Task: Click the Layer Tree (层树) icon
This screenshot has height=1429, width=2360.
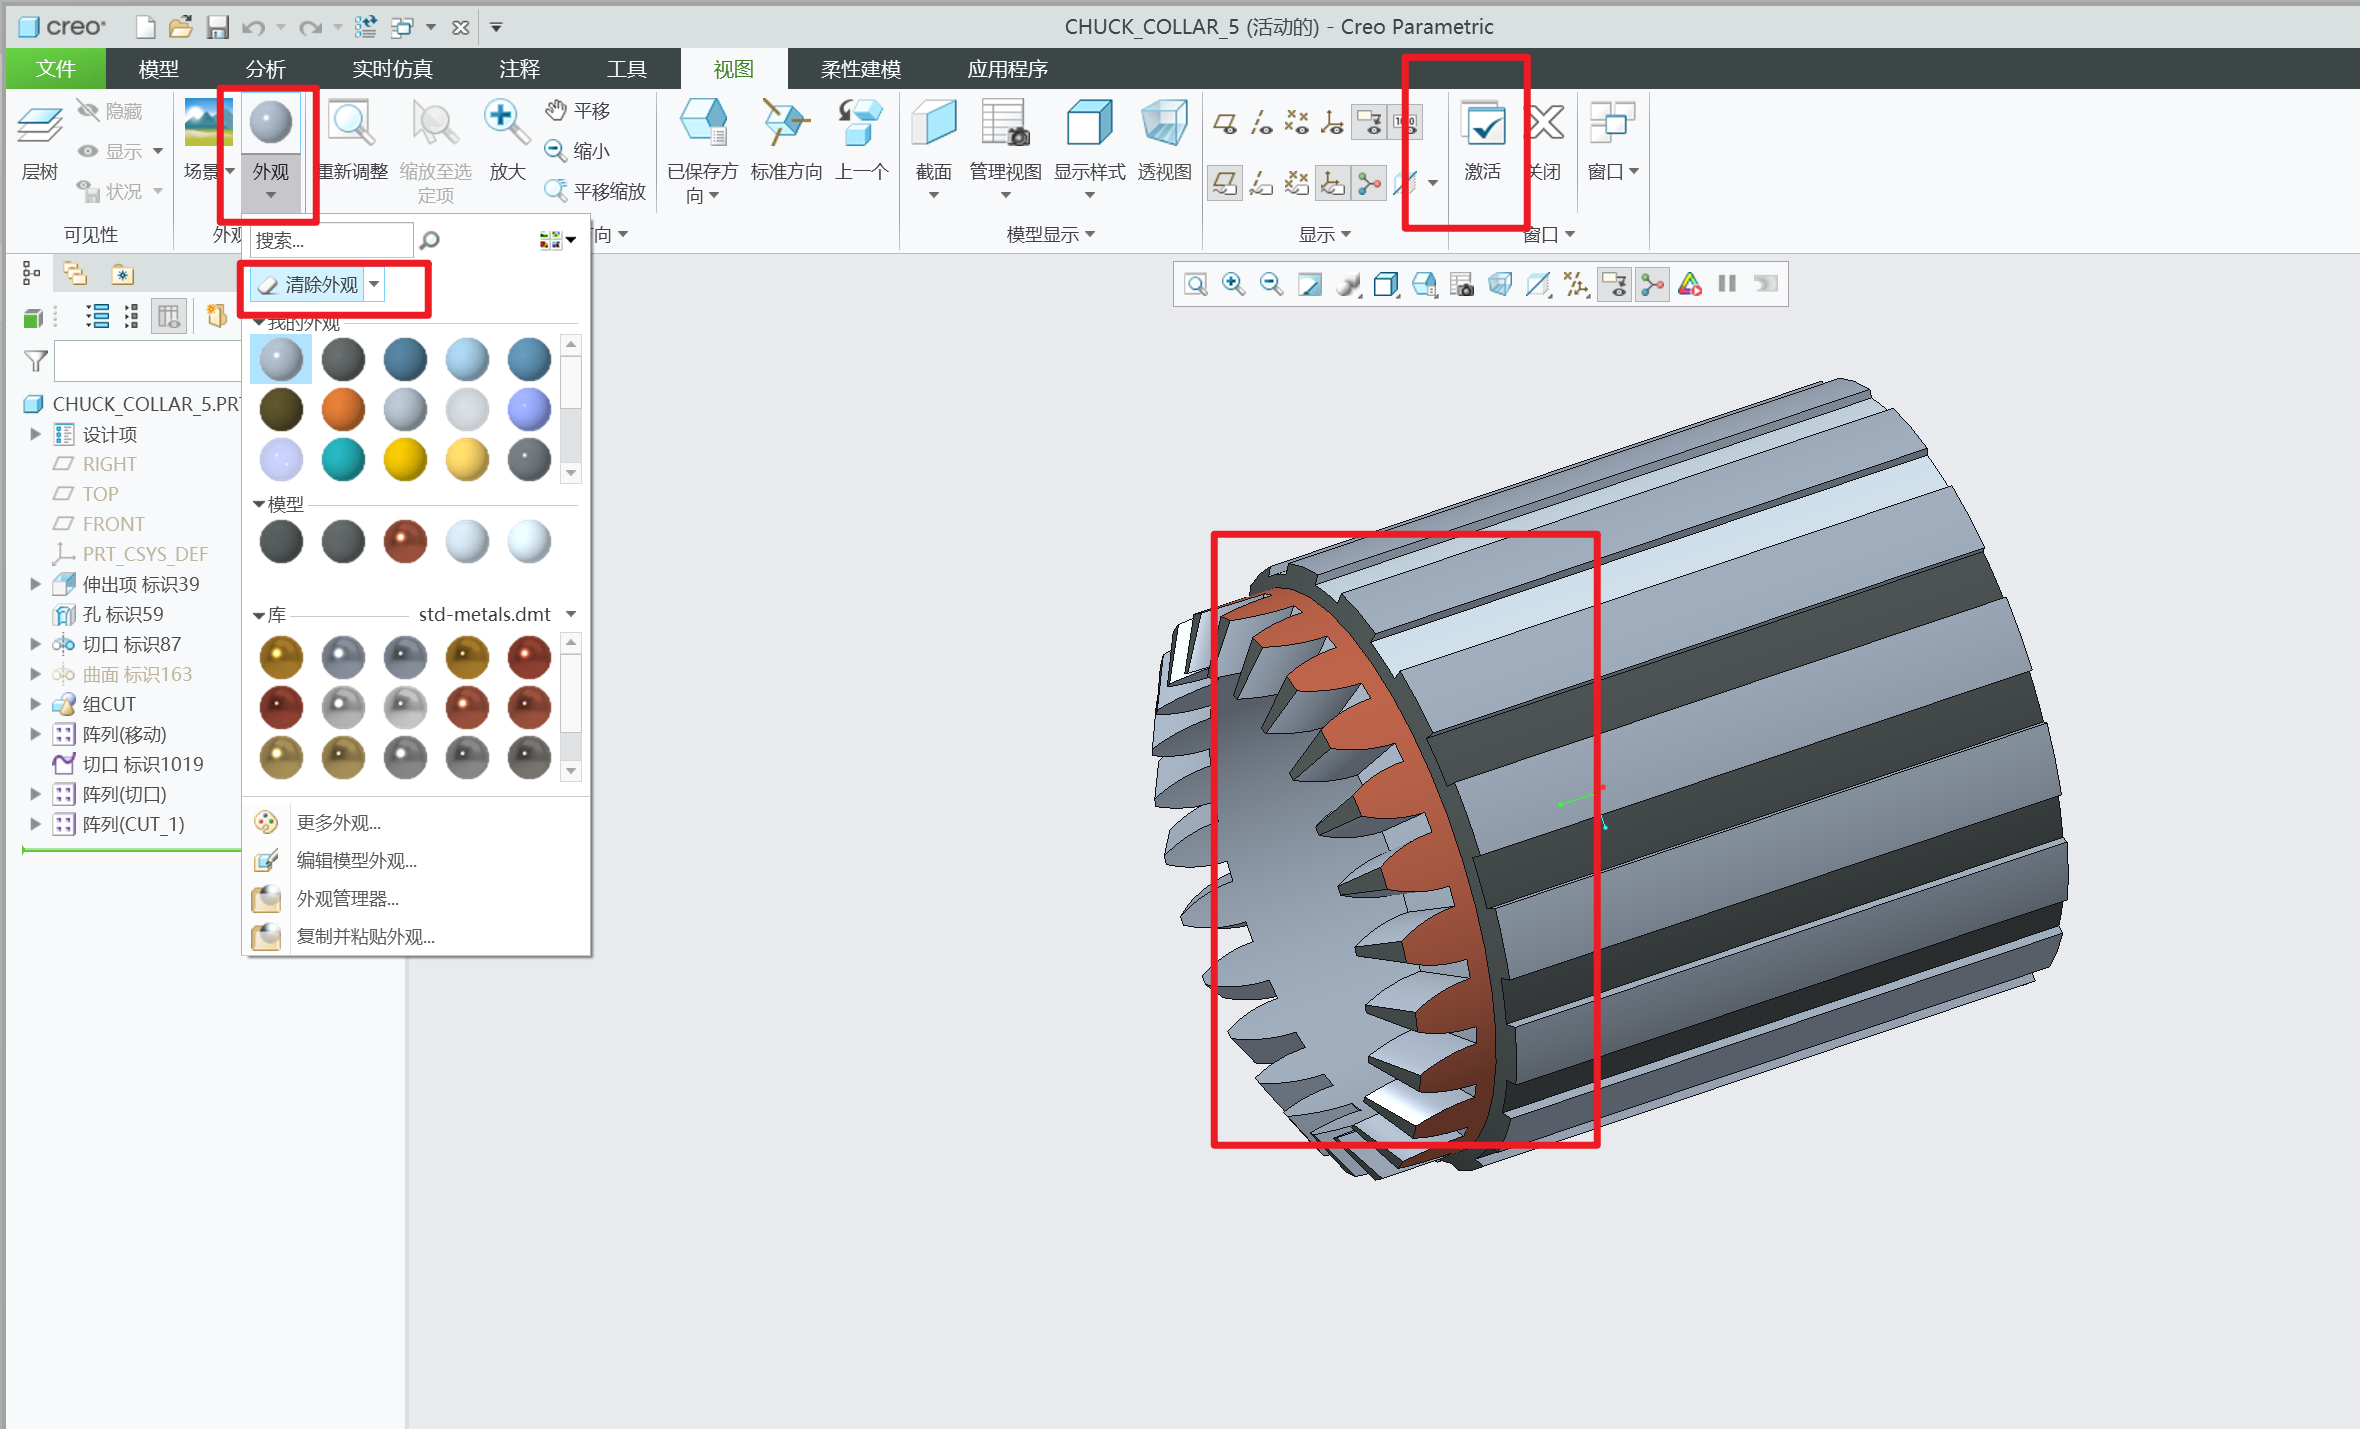Action: click(x=40, y=126)
